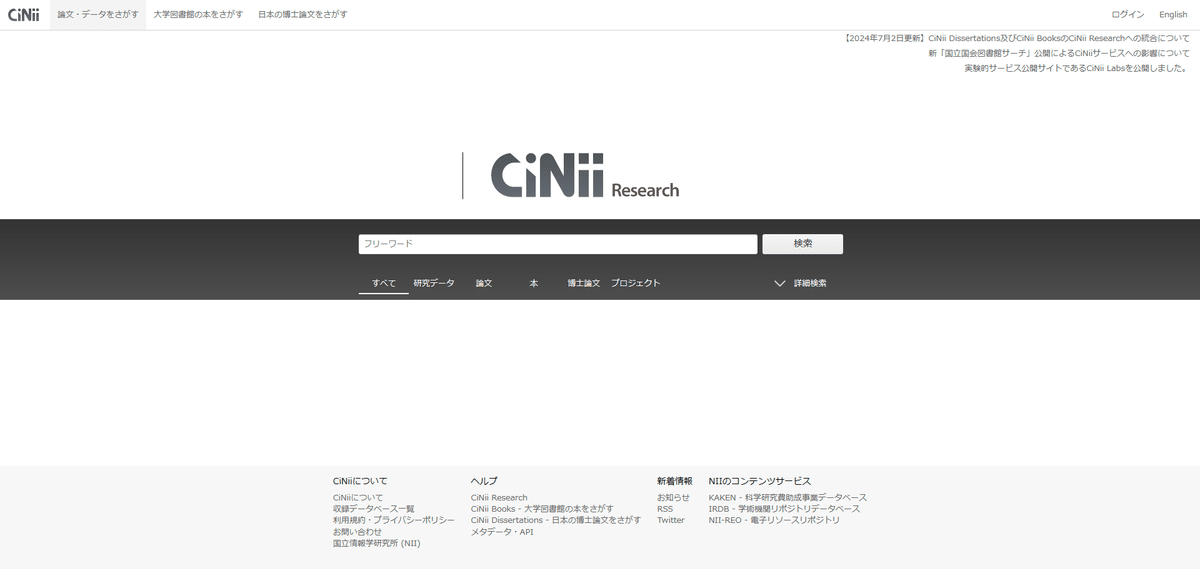
Task: Open footer CiNii Books help link
Action: 542,509
